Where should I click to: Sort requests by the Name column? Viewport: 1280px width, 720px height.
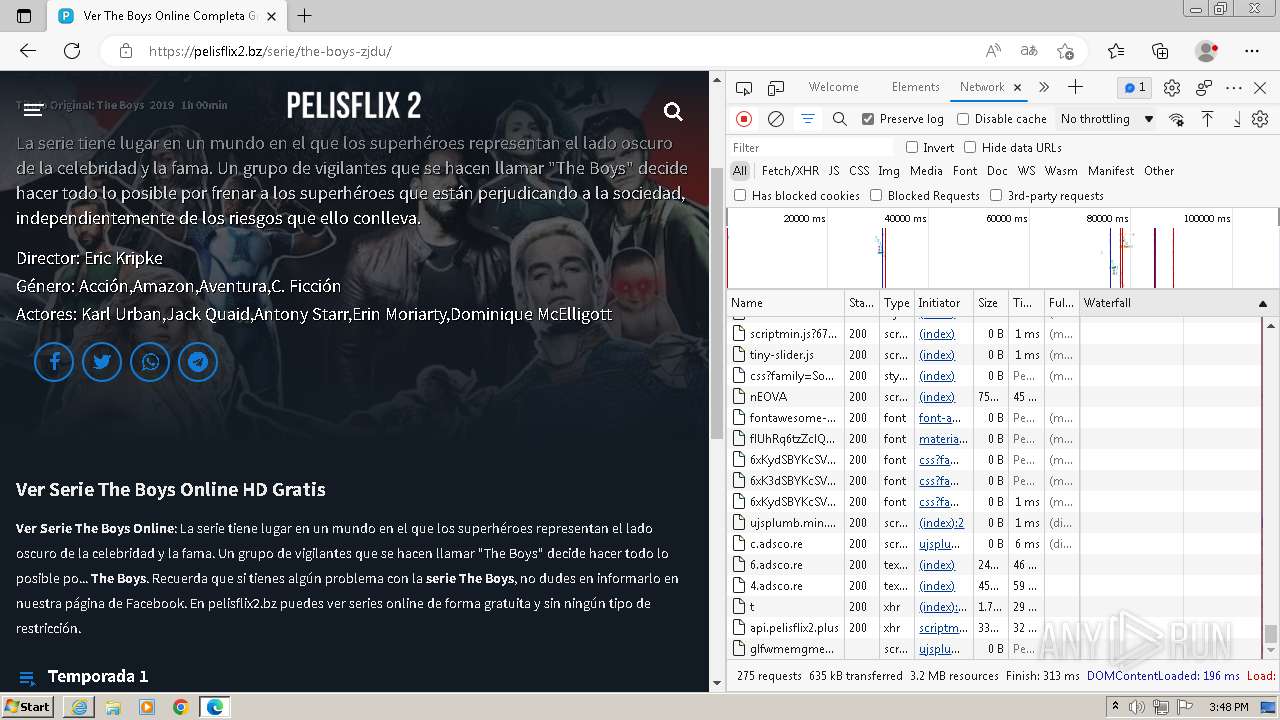(786, 303)
